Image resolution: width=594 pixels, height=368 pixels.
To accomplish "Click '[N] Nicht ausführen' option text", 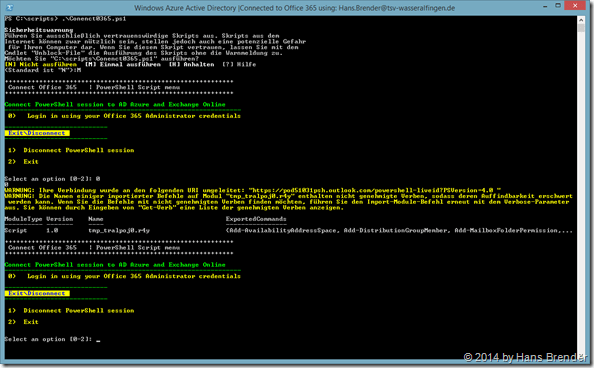I will click(41, 64).
